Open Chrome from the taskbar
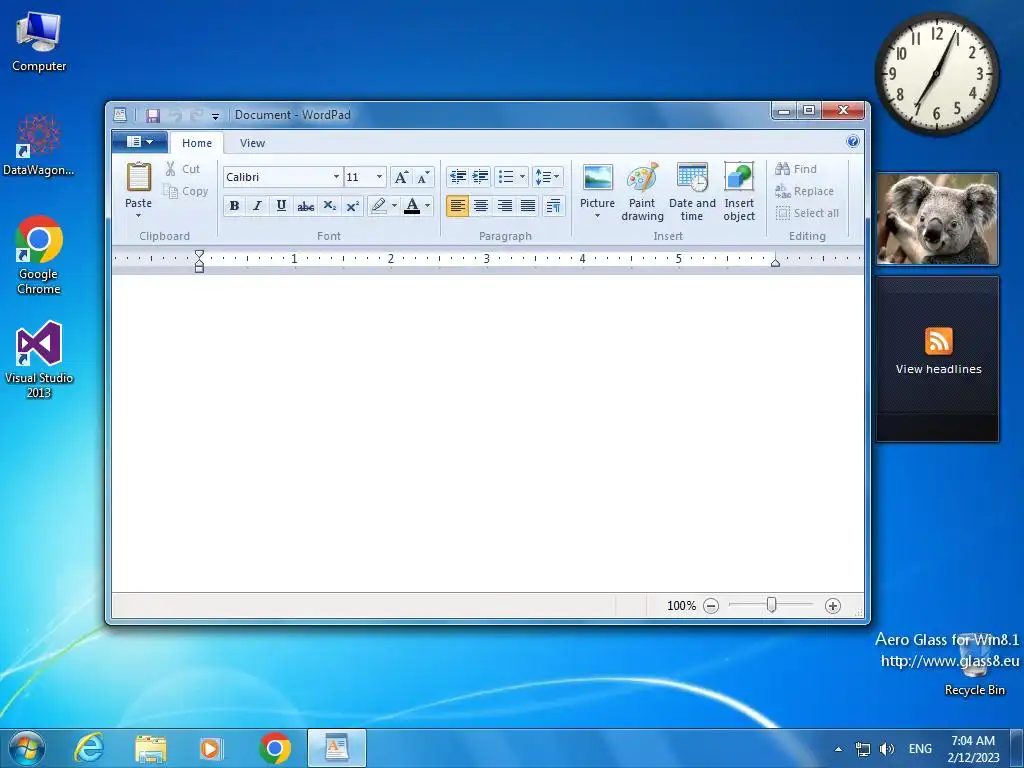 click(x=275, y=748)
